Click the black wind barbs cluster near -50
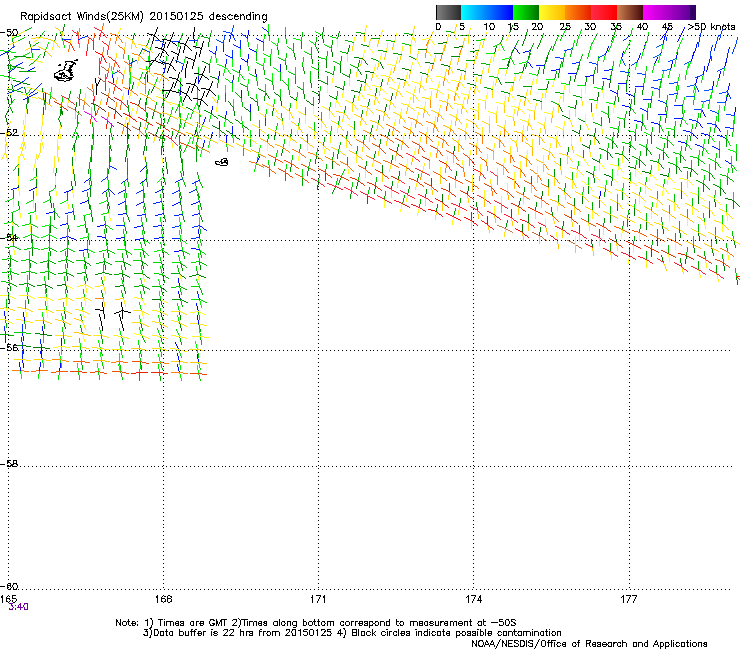The width and height of the screenshot is (740, 650). click(x=182, y=66)
